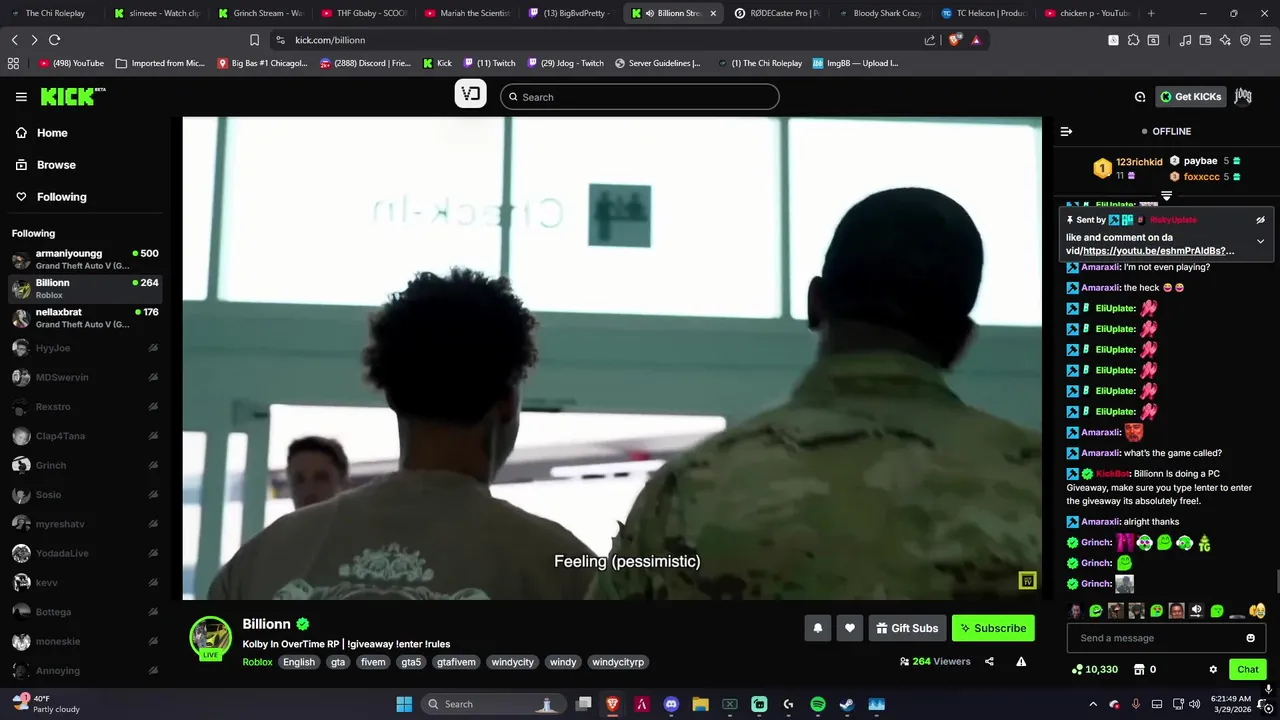Open nellaxbrat channel in Following list

pyautogui.click(x=85, y=318)
